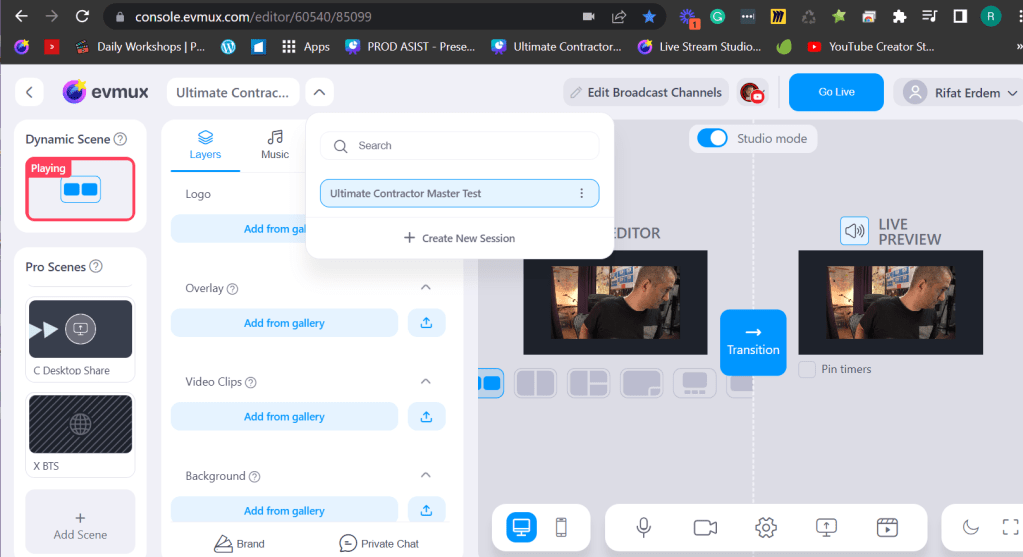Reload the browser page
Viewport: 1023px width, 557px height.
pyautogui.click(x=82, y=16)
